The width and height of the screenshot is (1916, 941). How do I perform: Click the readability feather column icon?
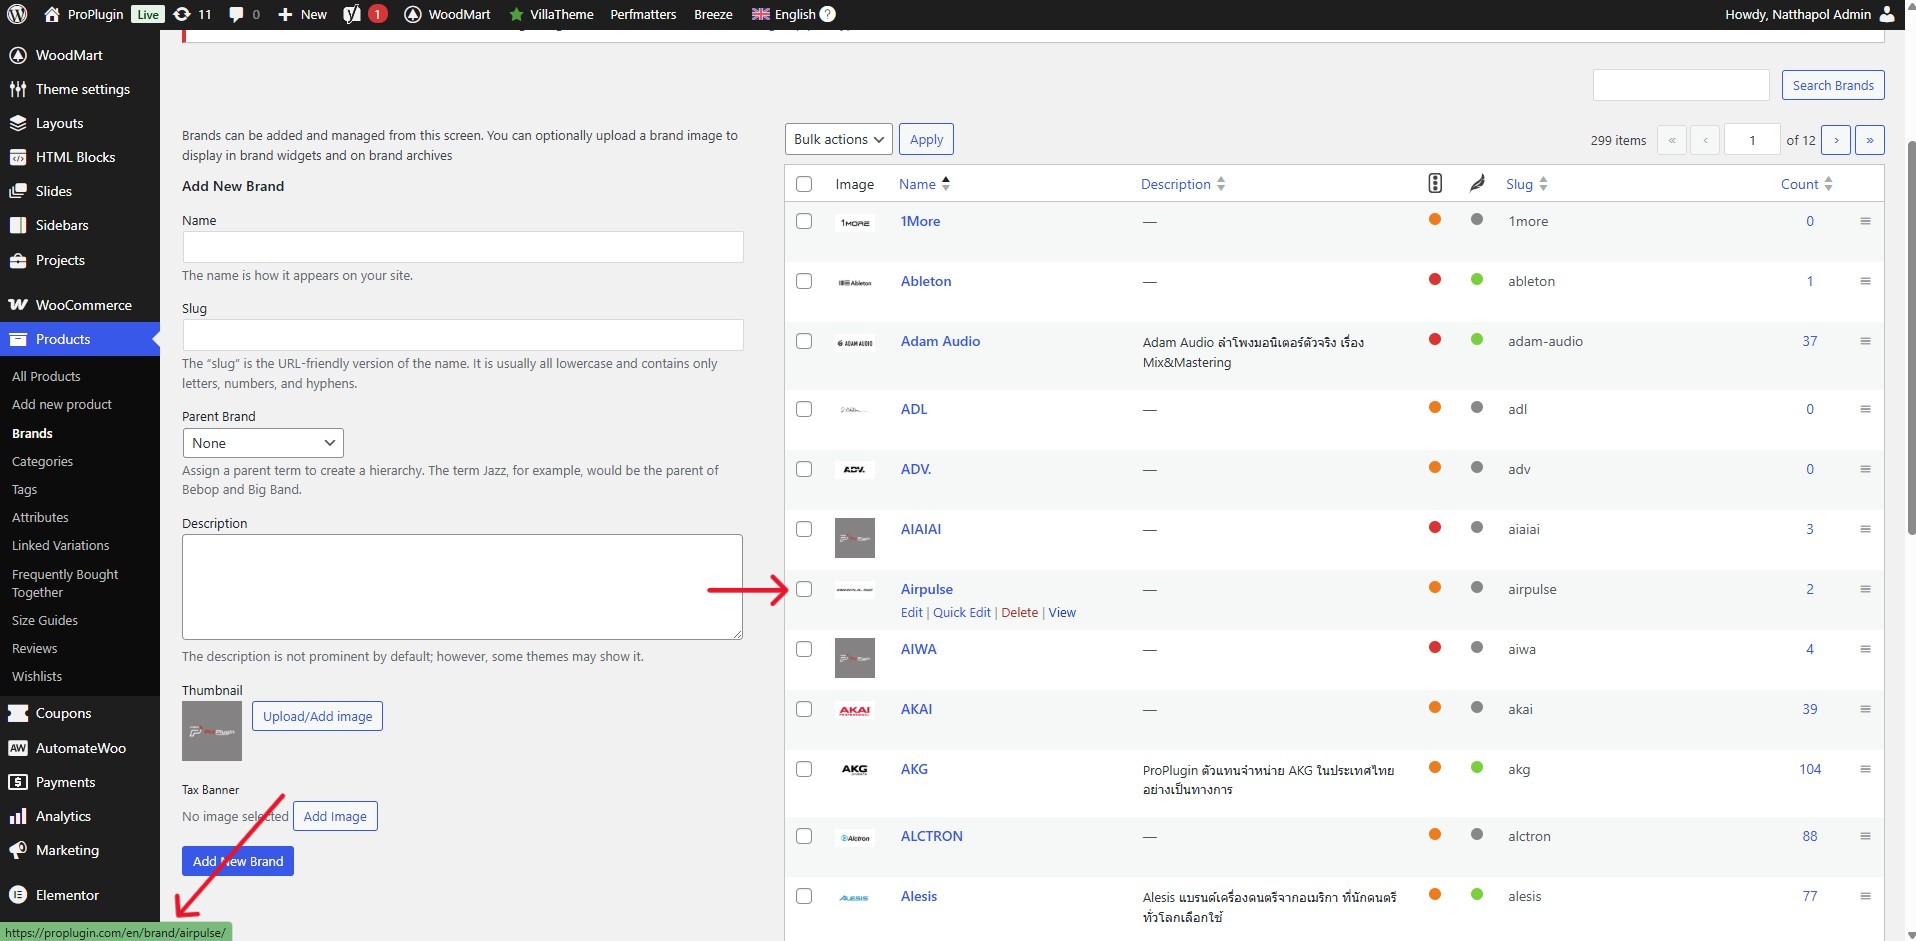point(1476,183)
